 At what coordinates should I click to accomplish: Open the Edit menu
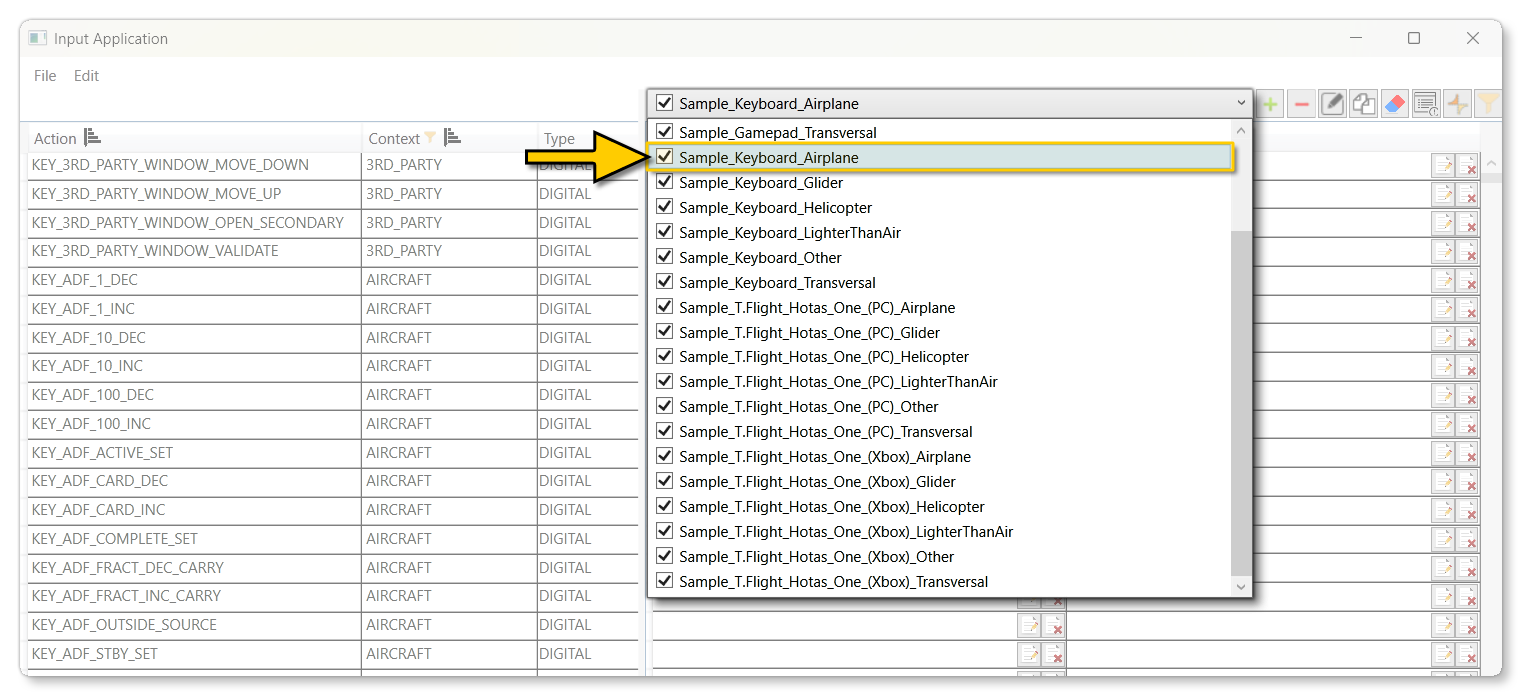coord(86,75)
